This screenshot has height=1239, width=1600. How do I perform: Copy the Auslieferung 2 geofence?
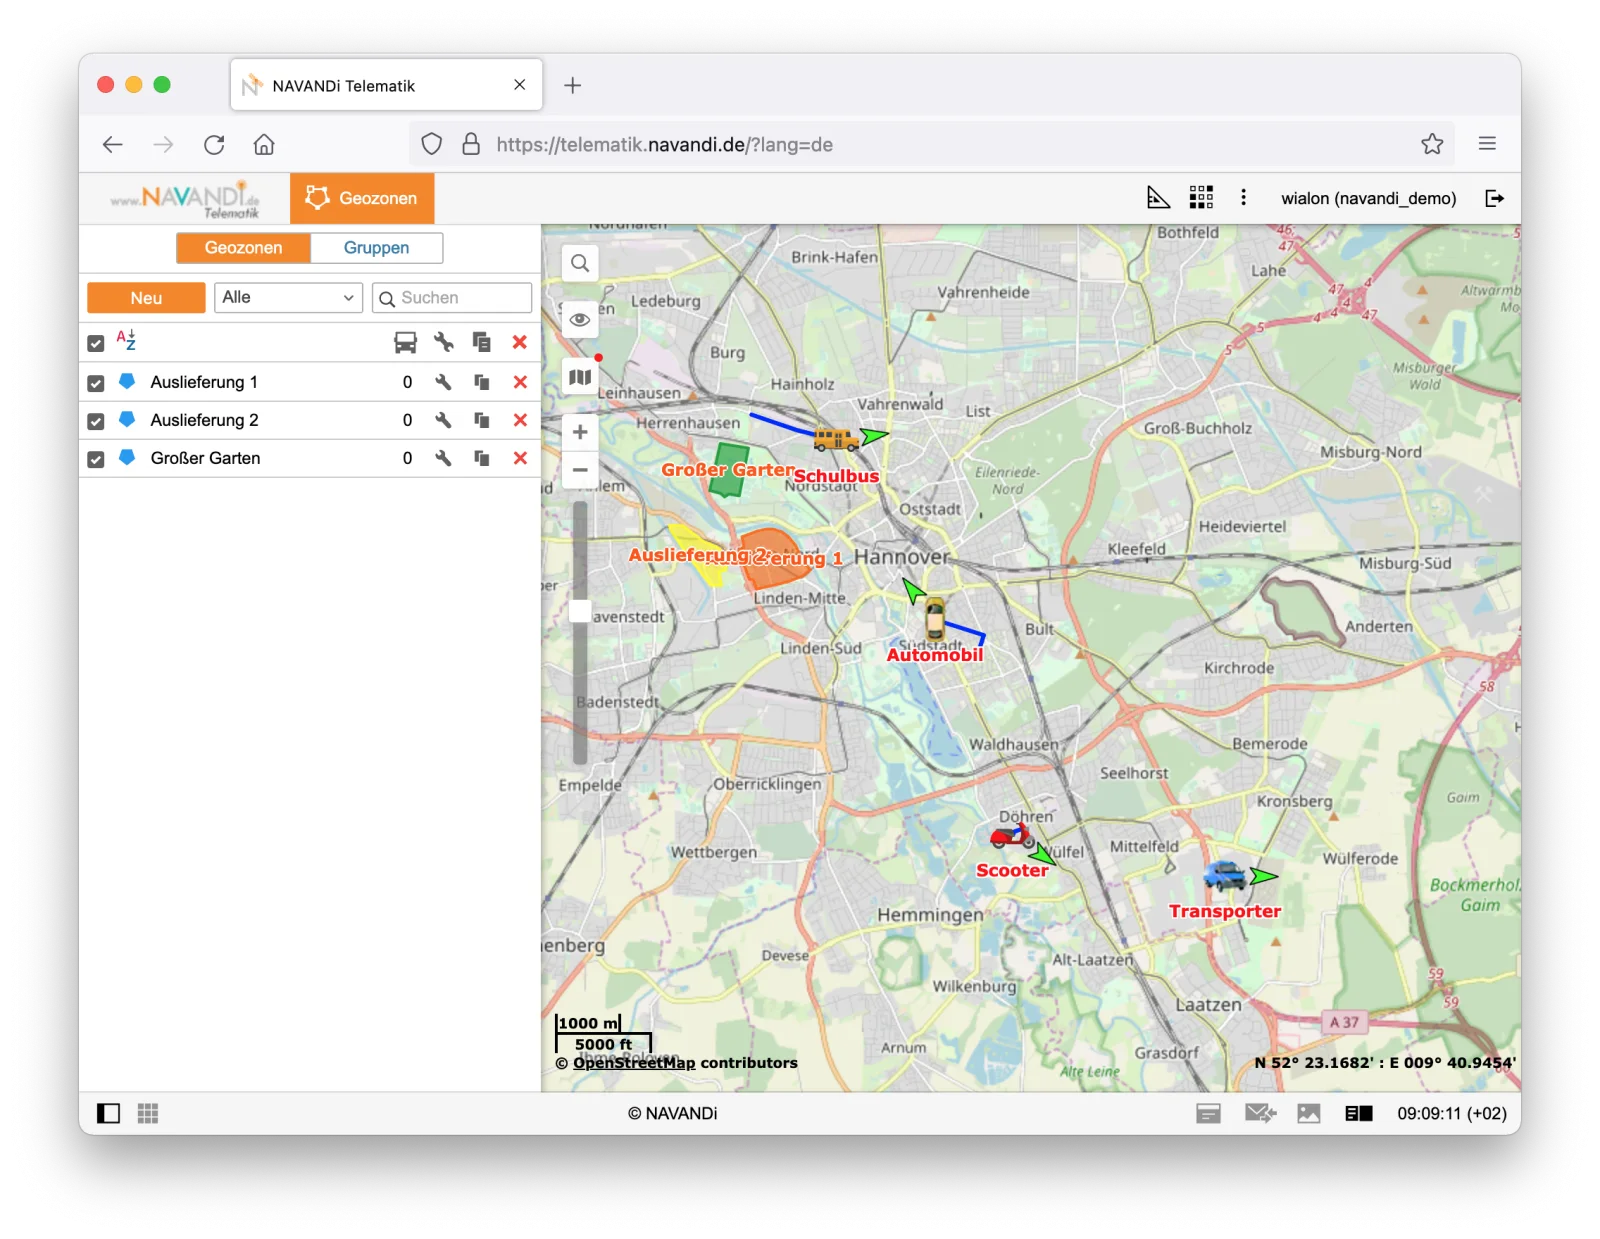482,420
